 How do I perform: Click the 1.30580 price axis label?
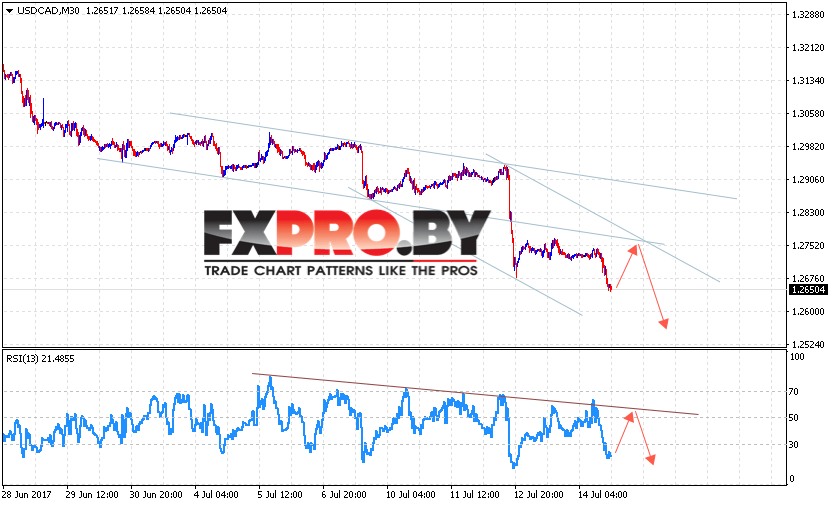pos(808,114)
